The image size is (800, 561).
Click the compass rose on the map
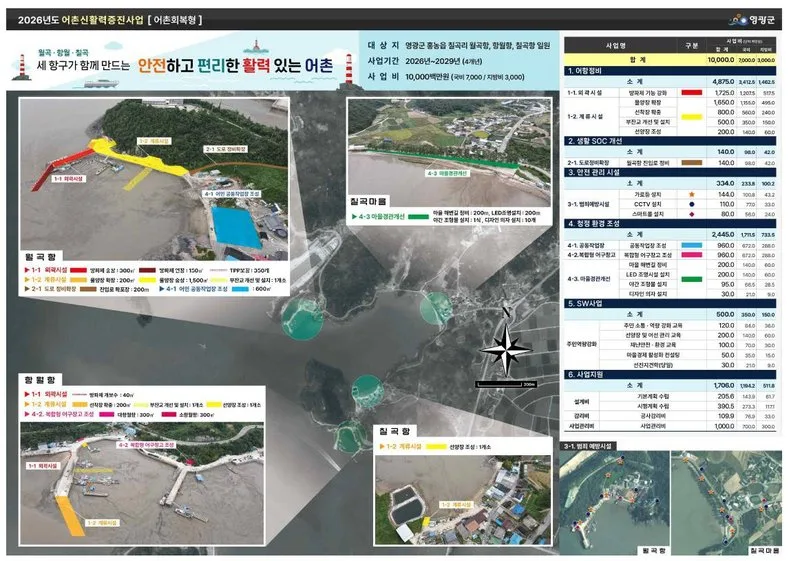(506, 348)
